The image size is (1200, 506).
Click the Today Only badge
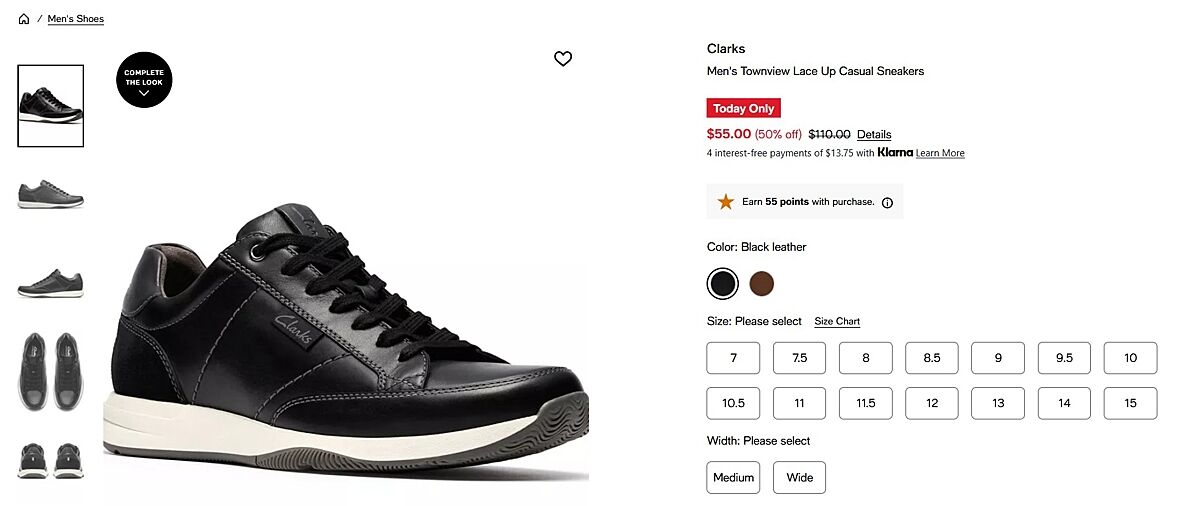pyautogui.click(x=743, y=108)
